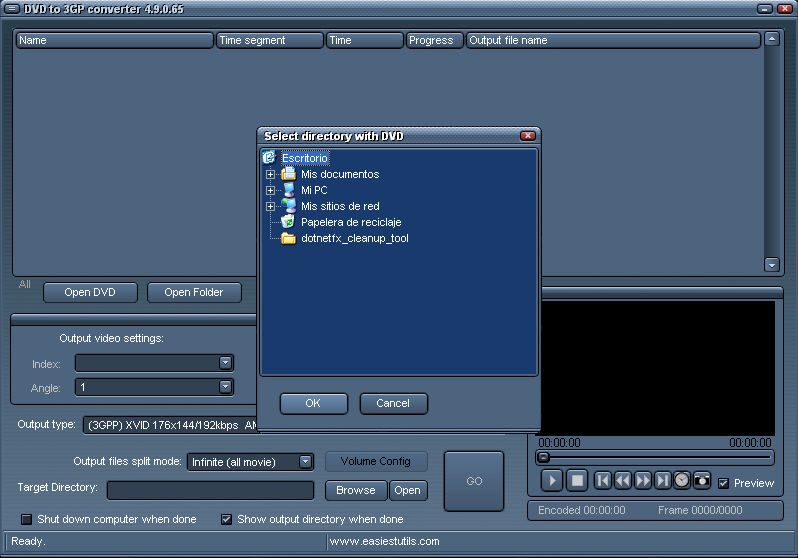Click the Time column header
Screen dimensions: 798x558
click(x=364, y=40)
